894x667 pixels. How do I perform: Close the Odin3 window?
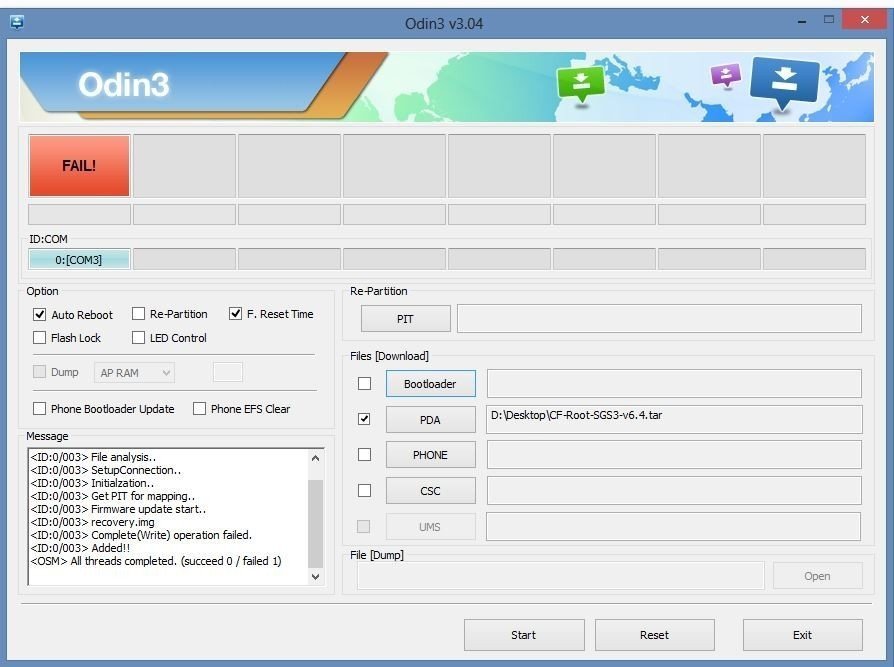[864, 19]
